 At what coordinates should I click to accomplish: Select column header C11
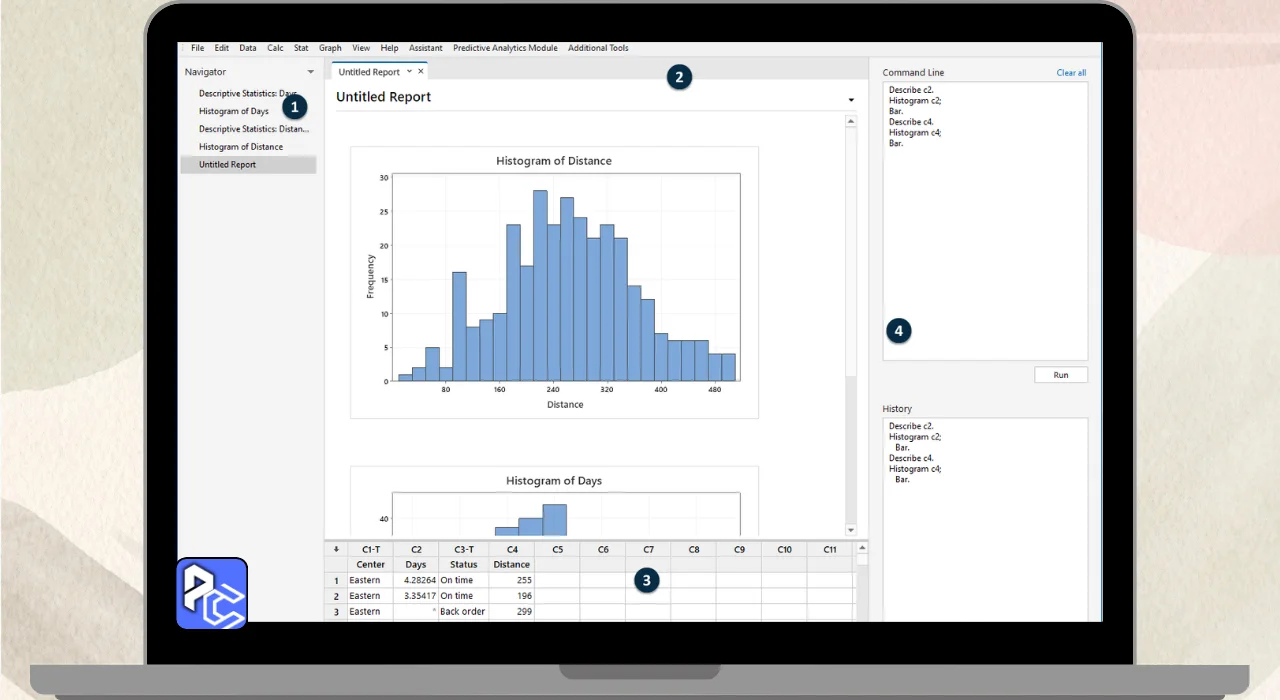click(x=830, y=549)
